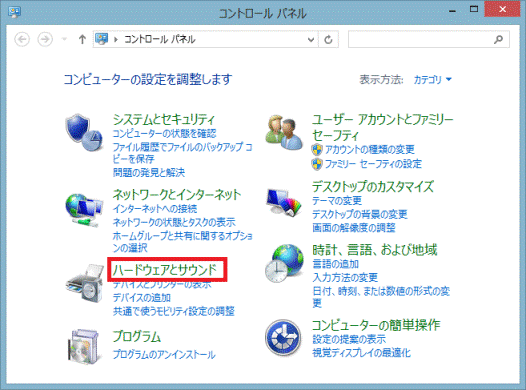Open アカウントの種類の変更 link
The image size is (526, 390).
tap(370, 150)
